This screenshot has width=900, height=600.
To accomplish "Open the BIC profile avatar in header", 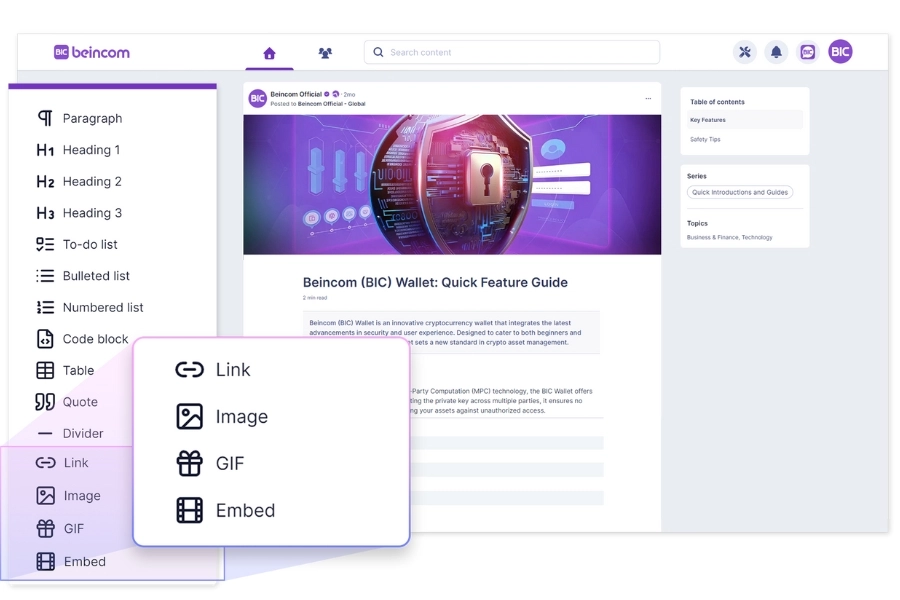I will tap(840, 52).
